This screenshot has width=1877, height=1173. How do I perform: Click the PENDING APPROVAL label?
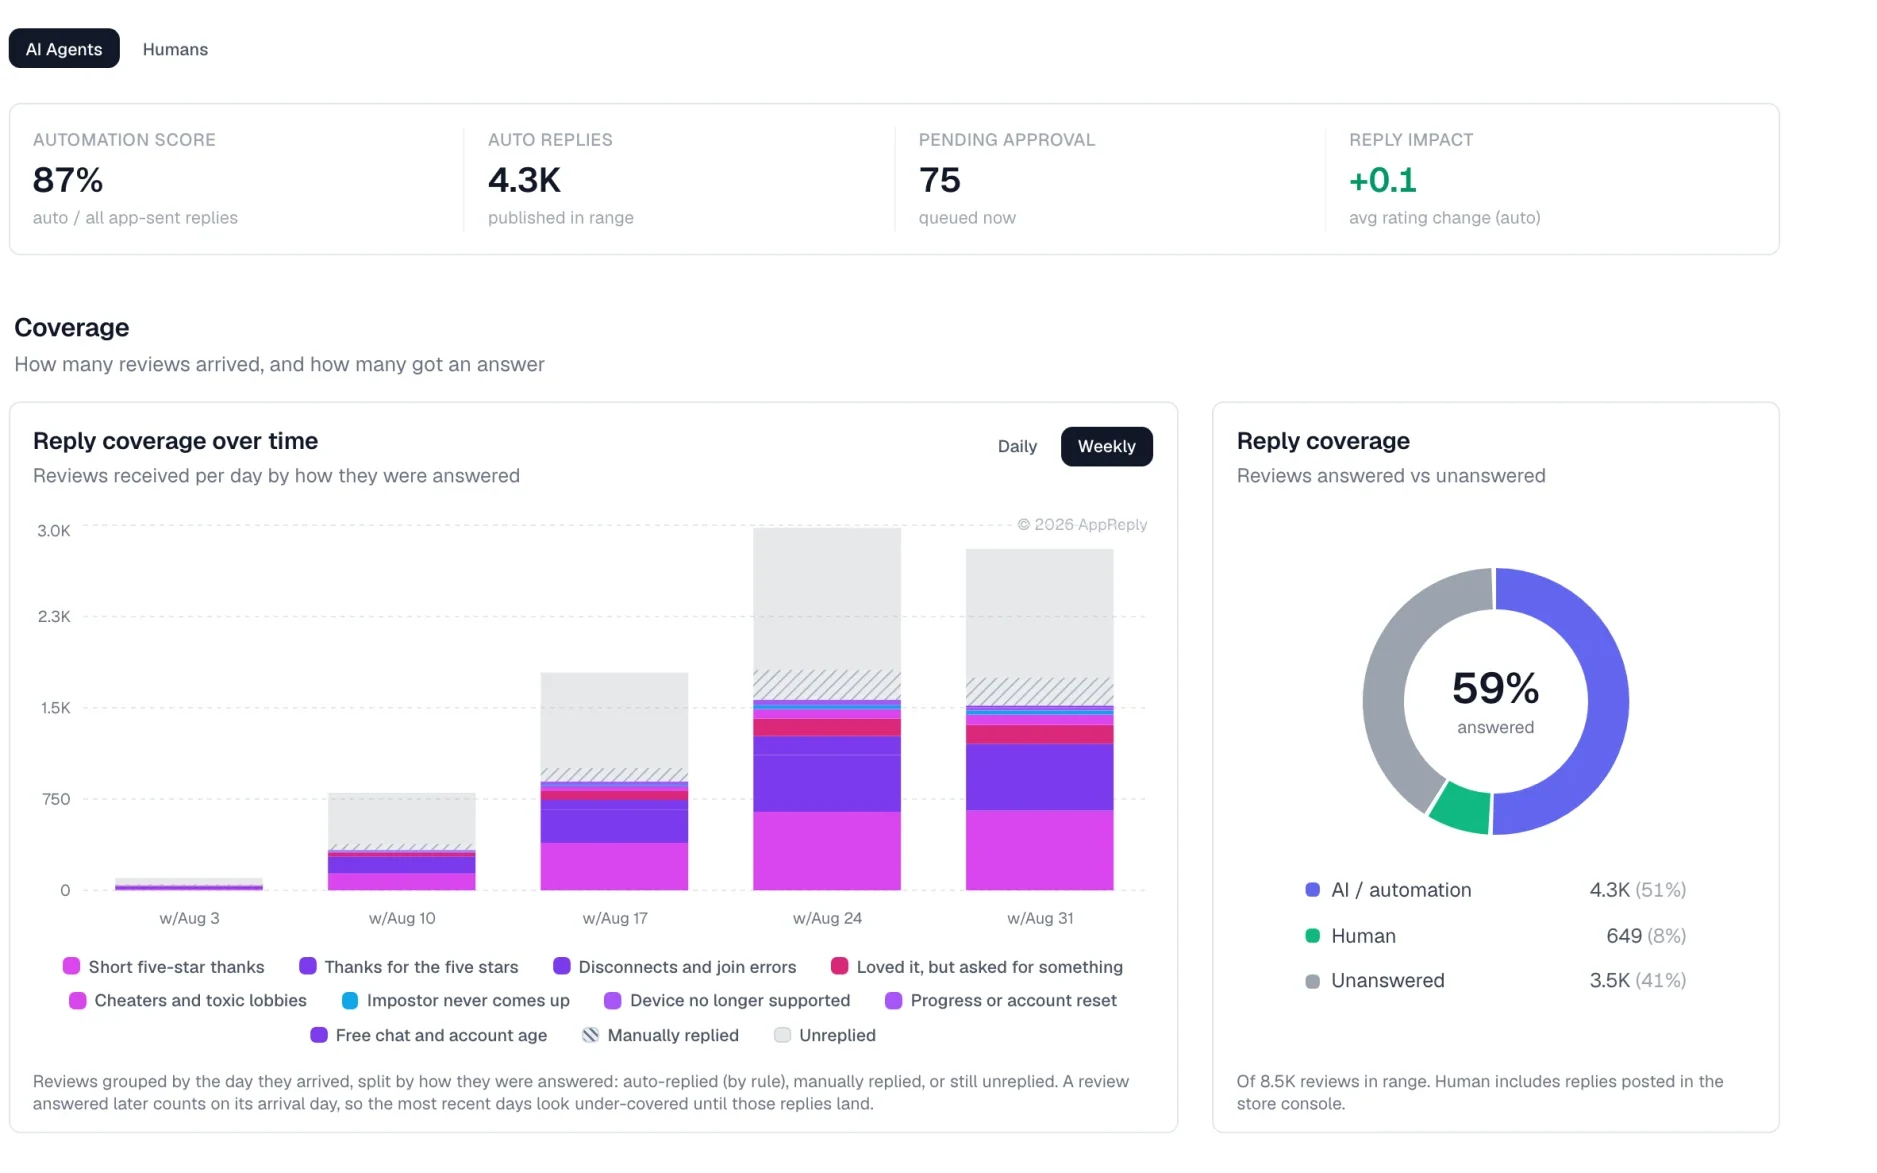click(x=1007, y=140)
